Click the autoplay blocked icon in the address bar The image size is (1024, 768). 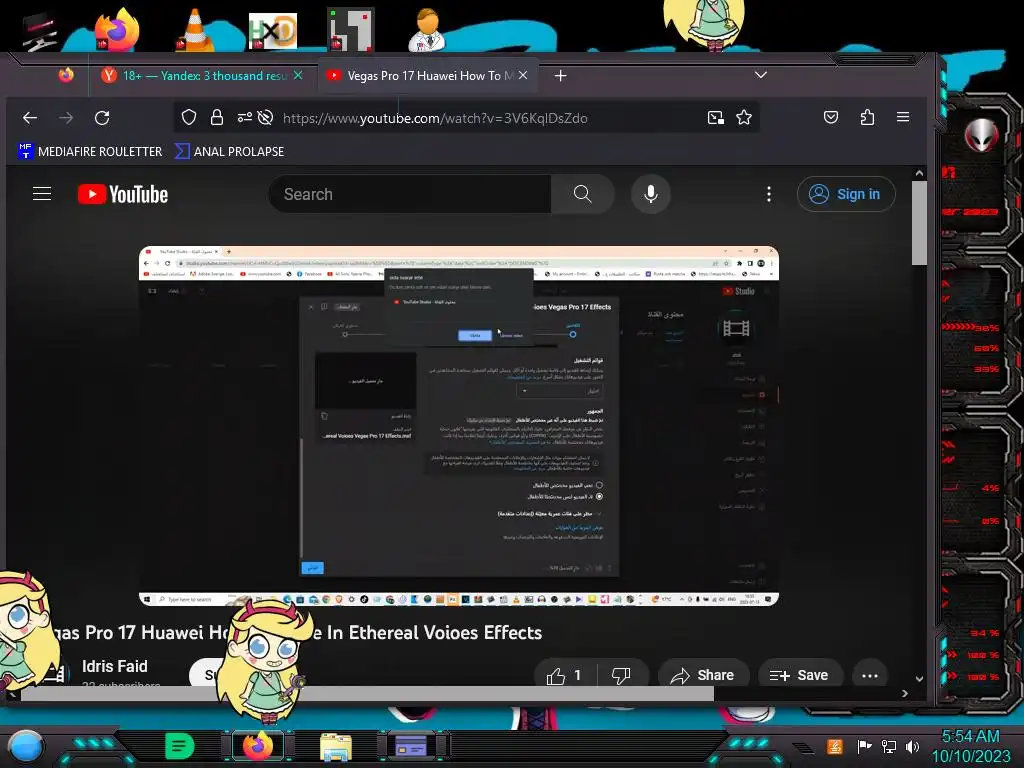pyautogui.click(x=265, y=118)
